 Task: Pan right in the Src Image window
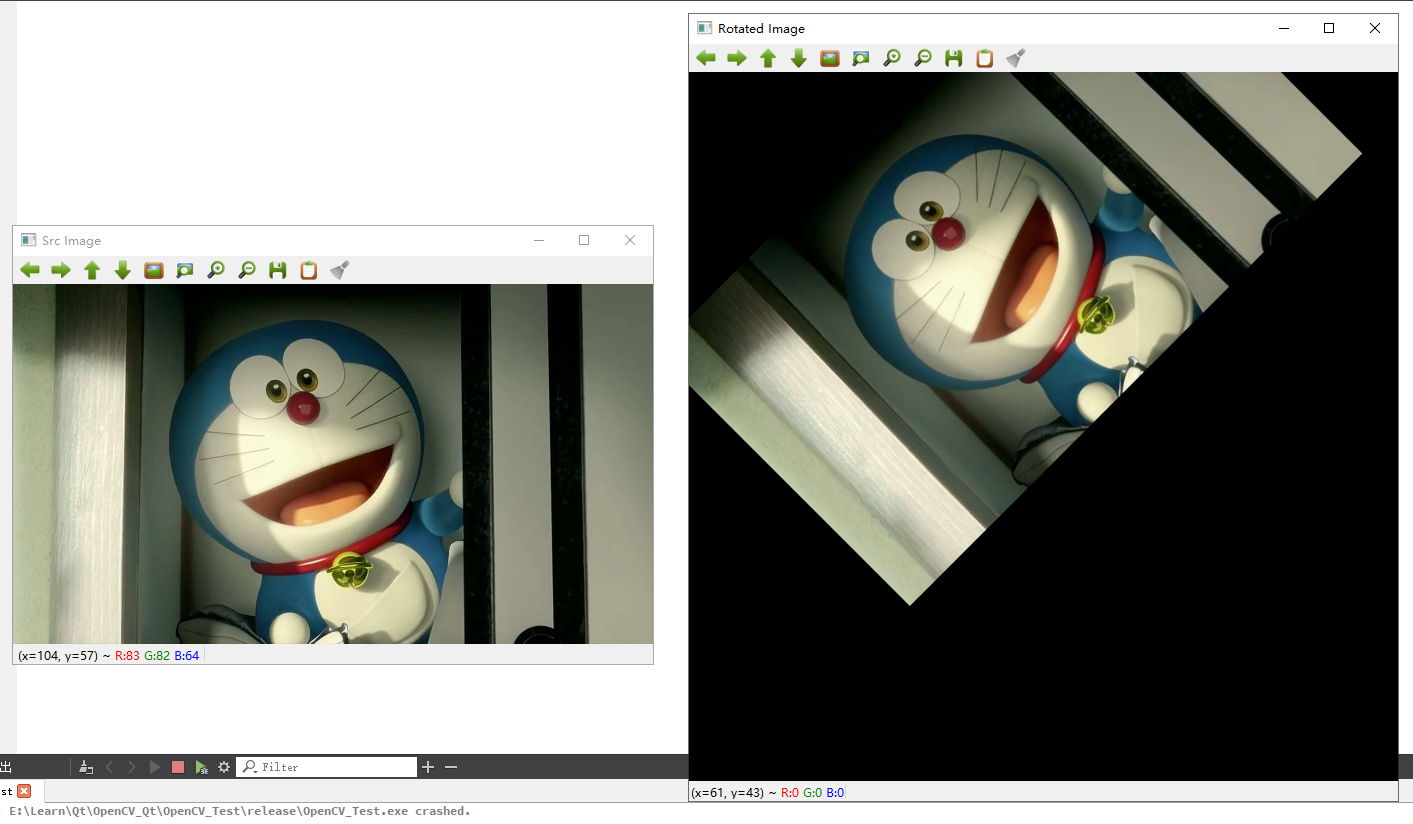61,270
